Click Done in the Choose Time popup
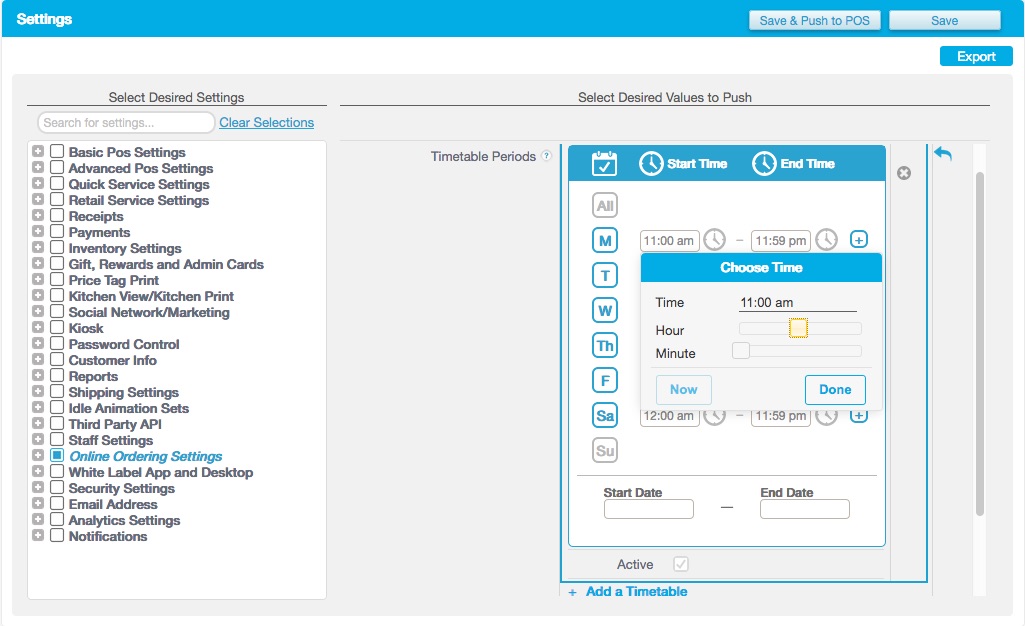 (835, 390)
